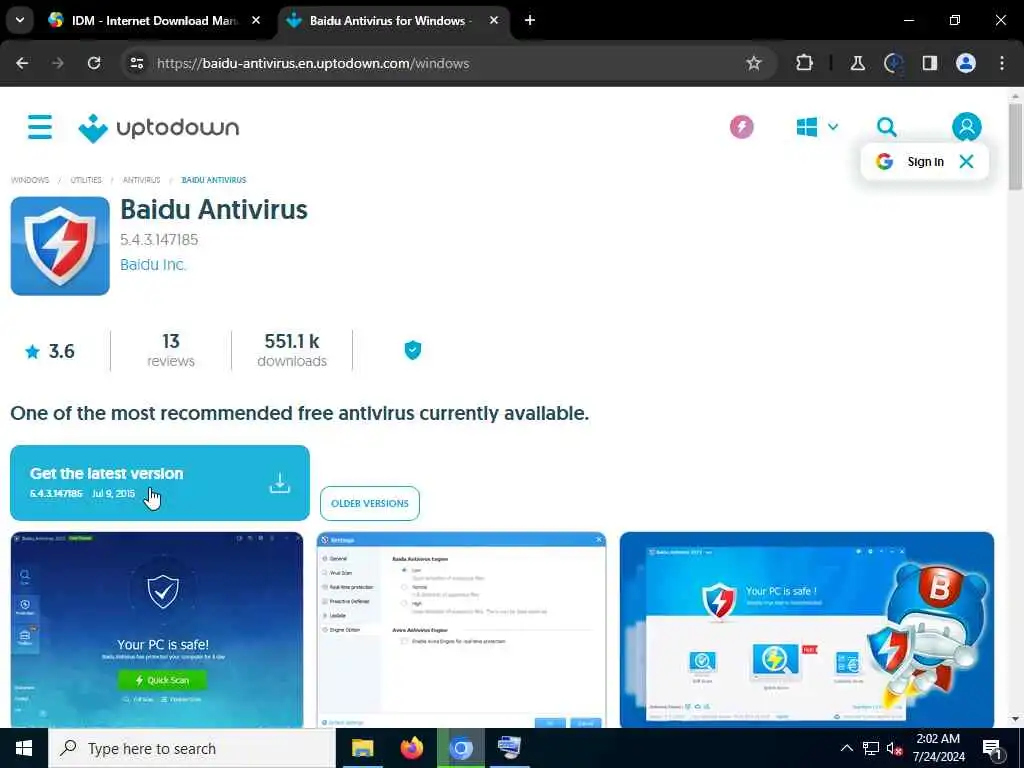Viewport: 1024px width, 768px height.
Task: Open the Uptodown hamburger menu
Action: tap(40, 127)
